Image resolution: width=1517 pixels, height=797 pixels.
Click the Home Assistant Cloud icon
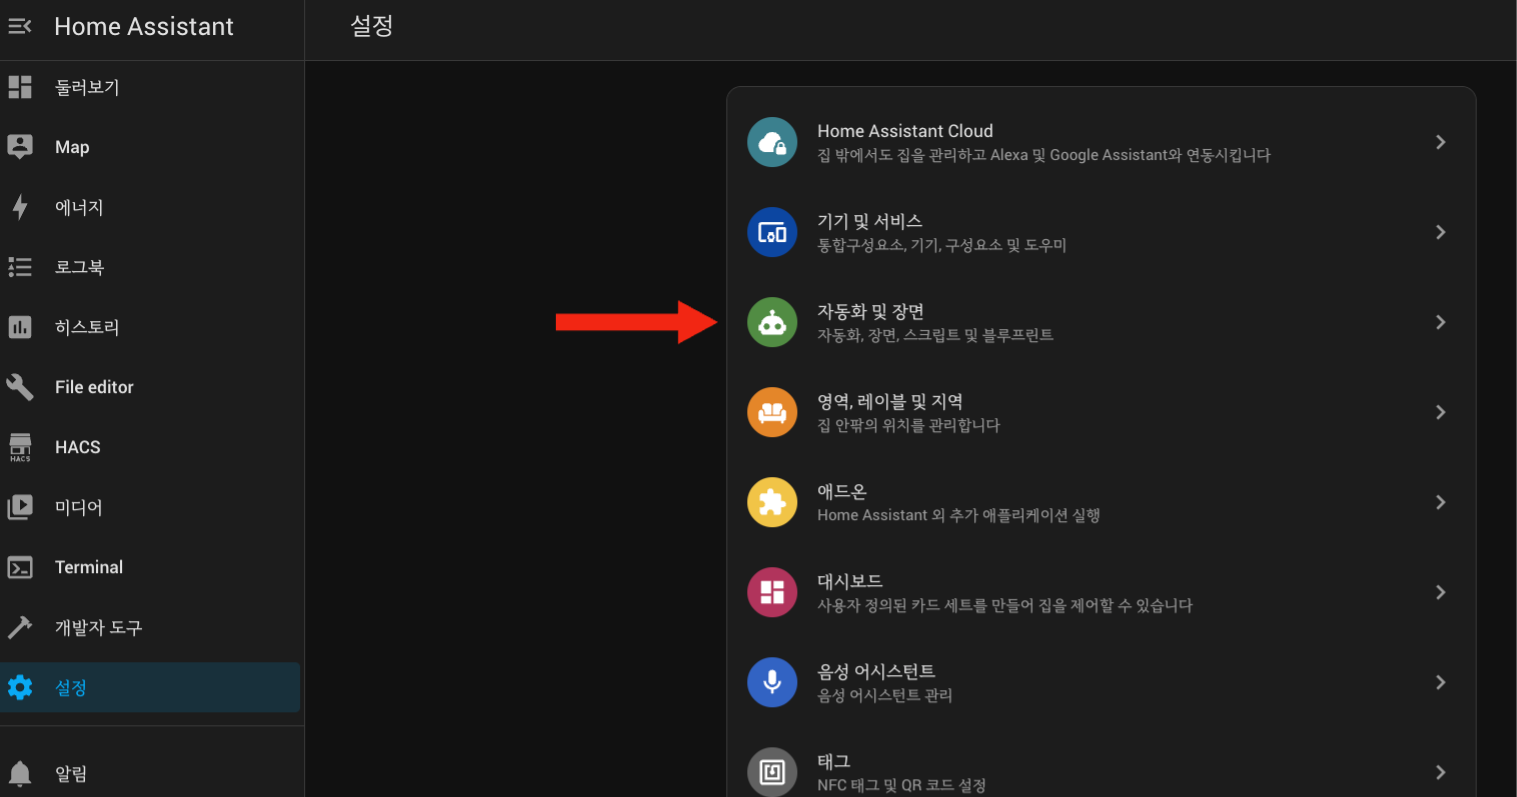(x=772, y=142)
